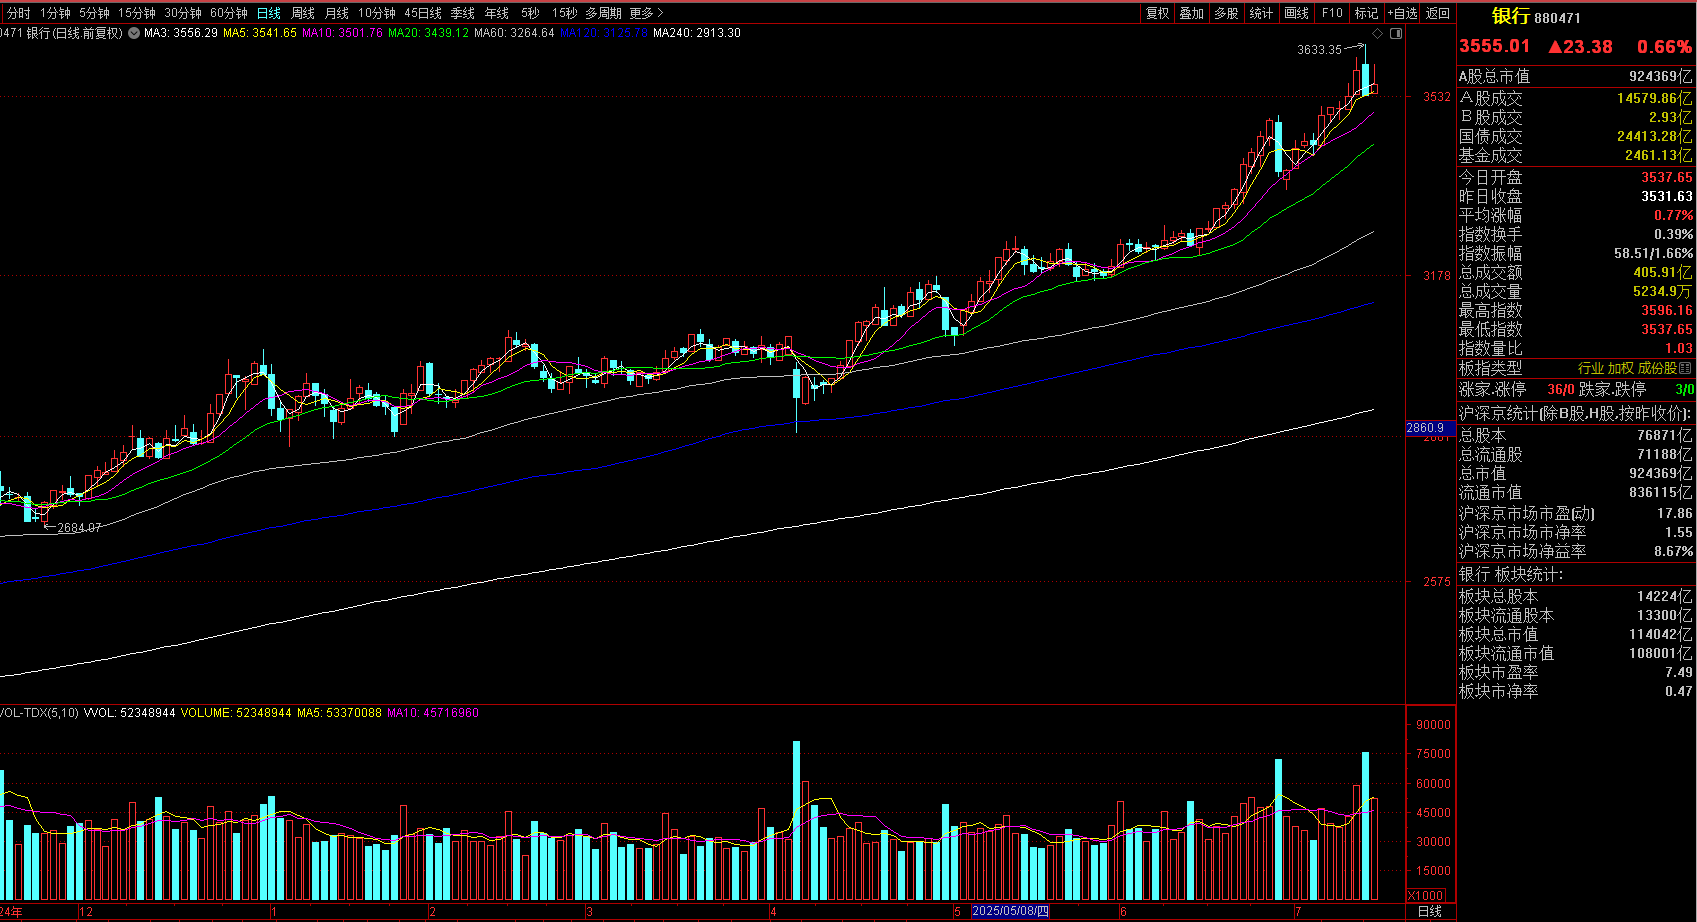
Task: Click the 最高指数 value 3596.16
Action: coord(1666,311)
